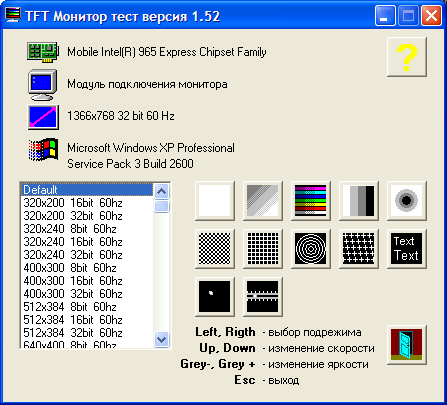This screenshot has width=447, height=405.
Task: Click the mode list scroll down arrow
Action: click(162, 339)
